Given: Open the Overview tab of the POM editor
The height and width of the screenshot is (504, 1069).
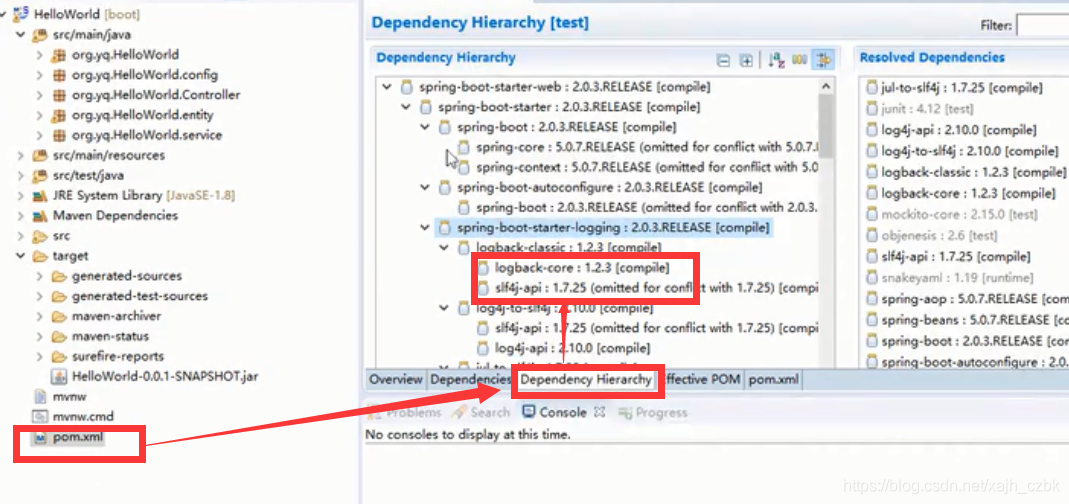Looking at the screenshot, I should click(396, 380).
